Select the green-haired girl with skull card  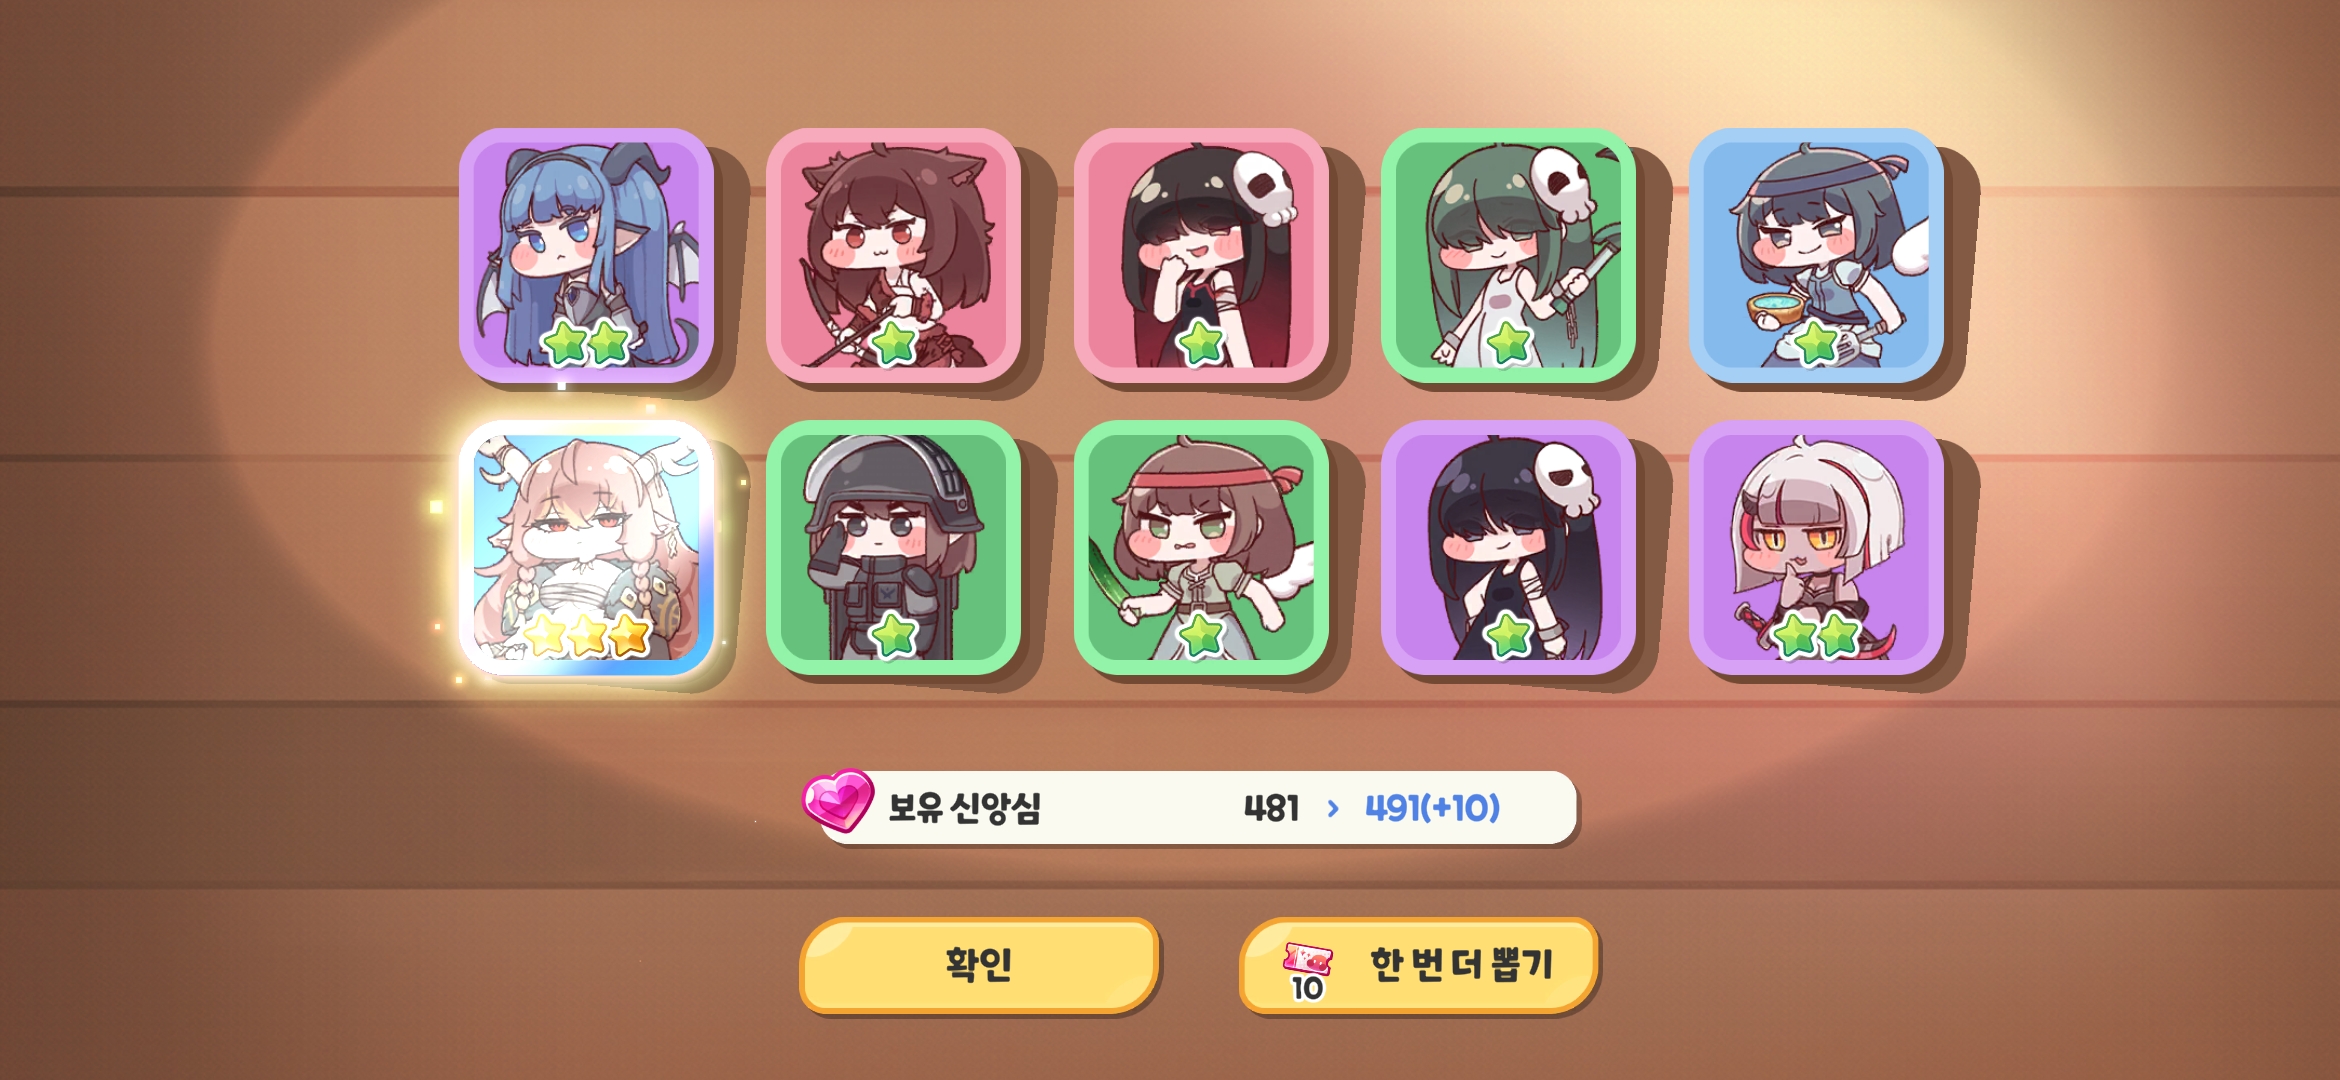point(1509,255)
